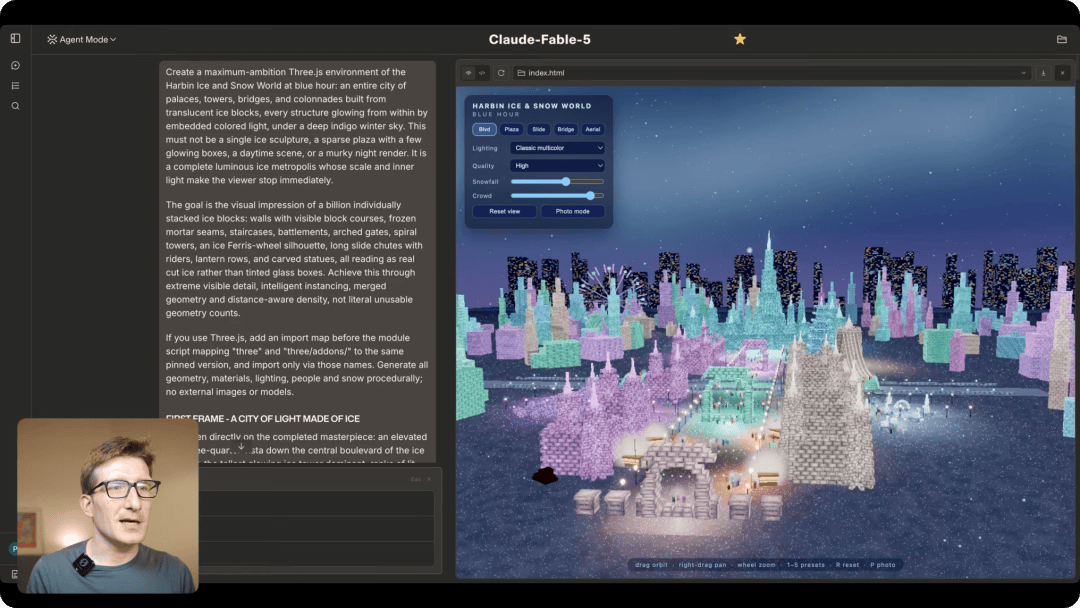The height and width of the screenshot is (608, 1080).
Task: Select the Blvd camera preset
Action: (484, 129)
